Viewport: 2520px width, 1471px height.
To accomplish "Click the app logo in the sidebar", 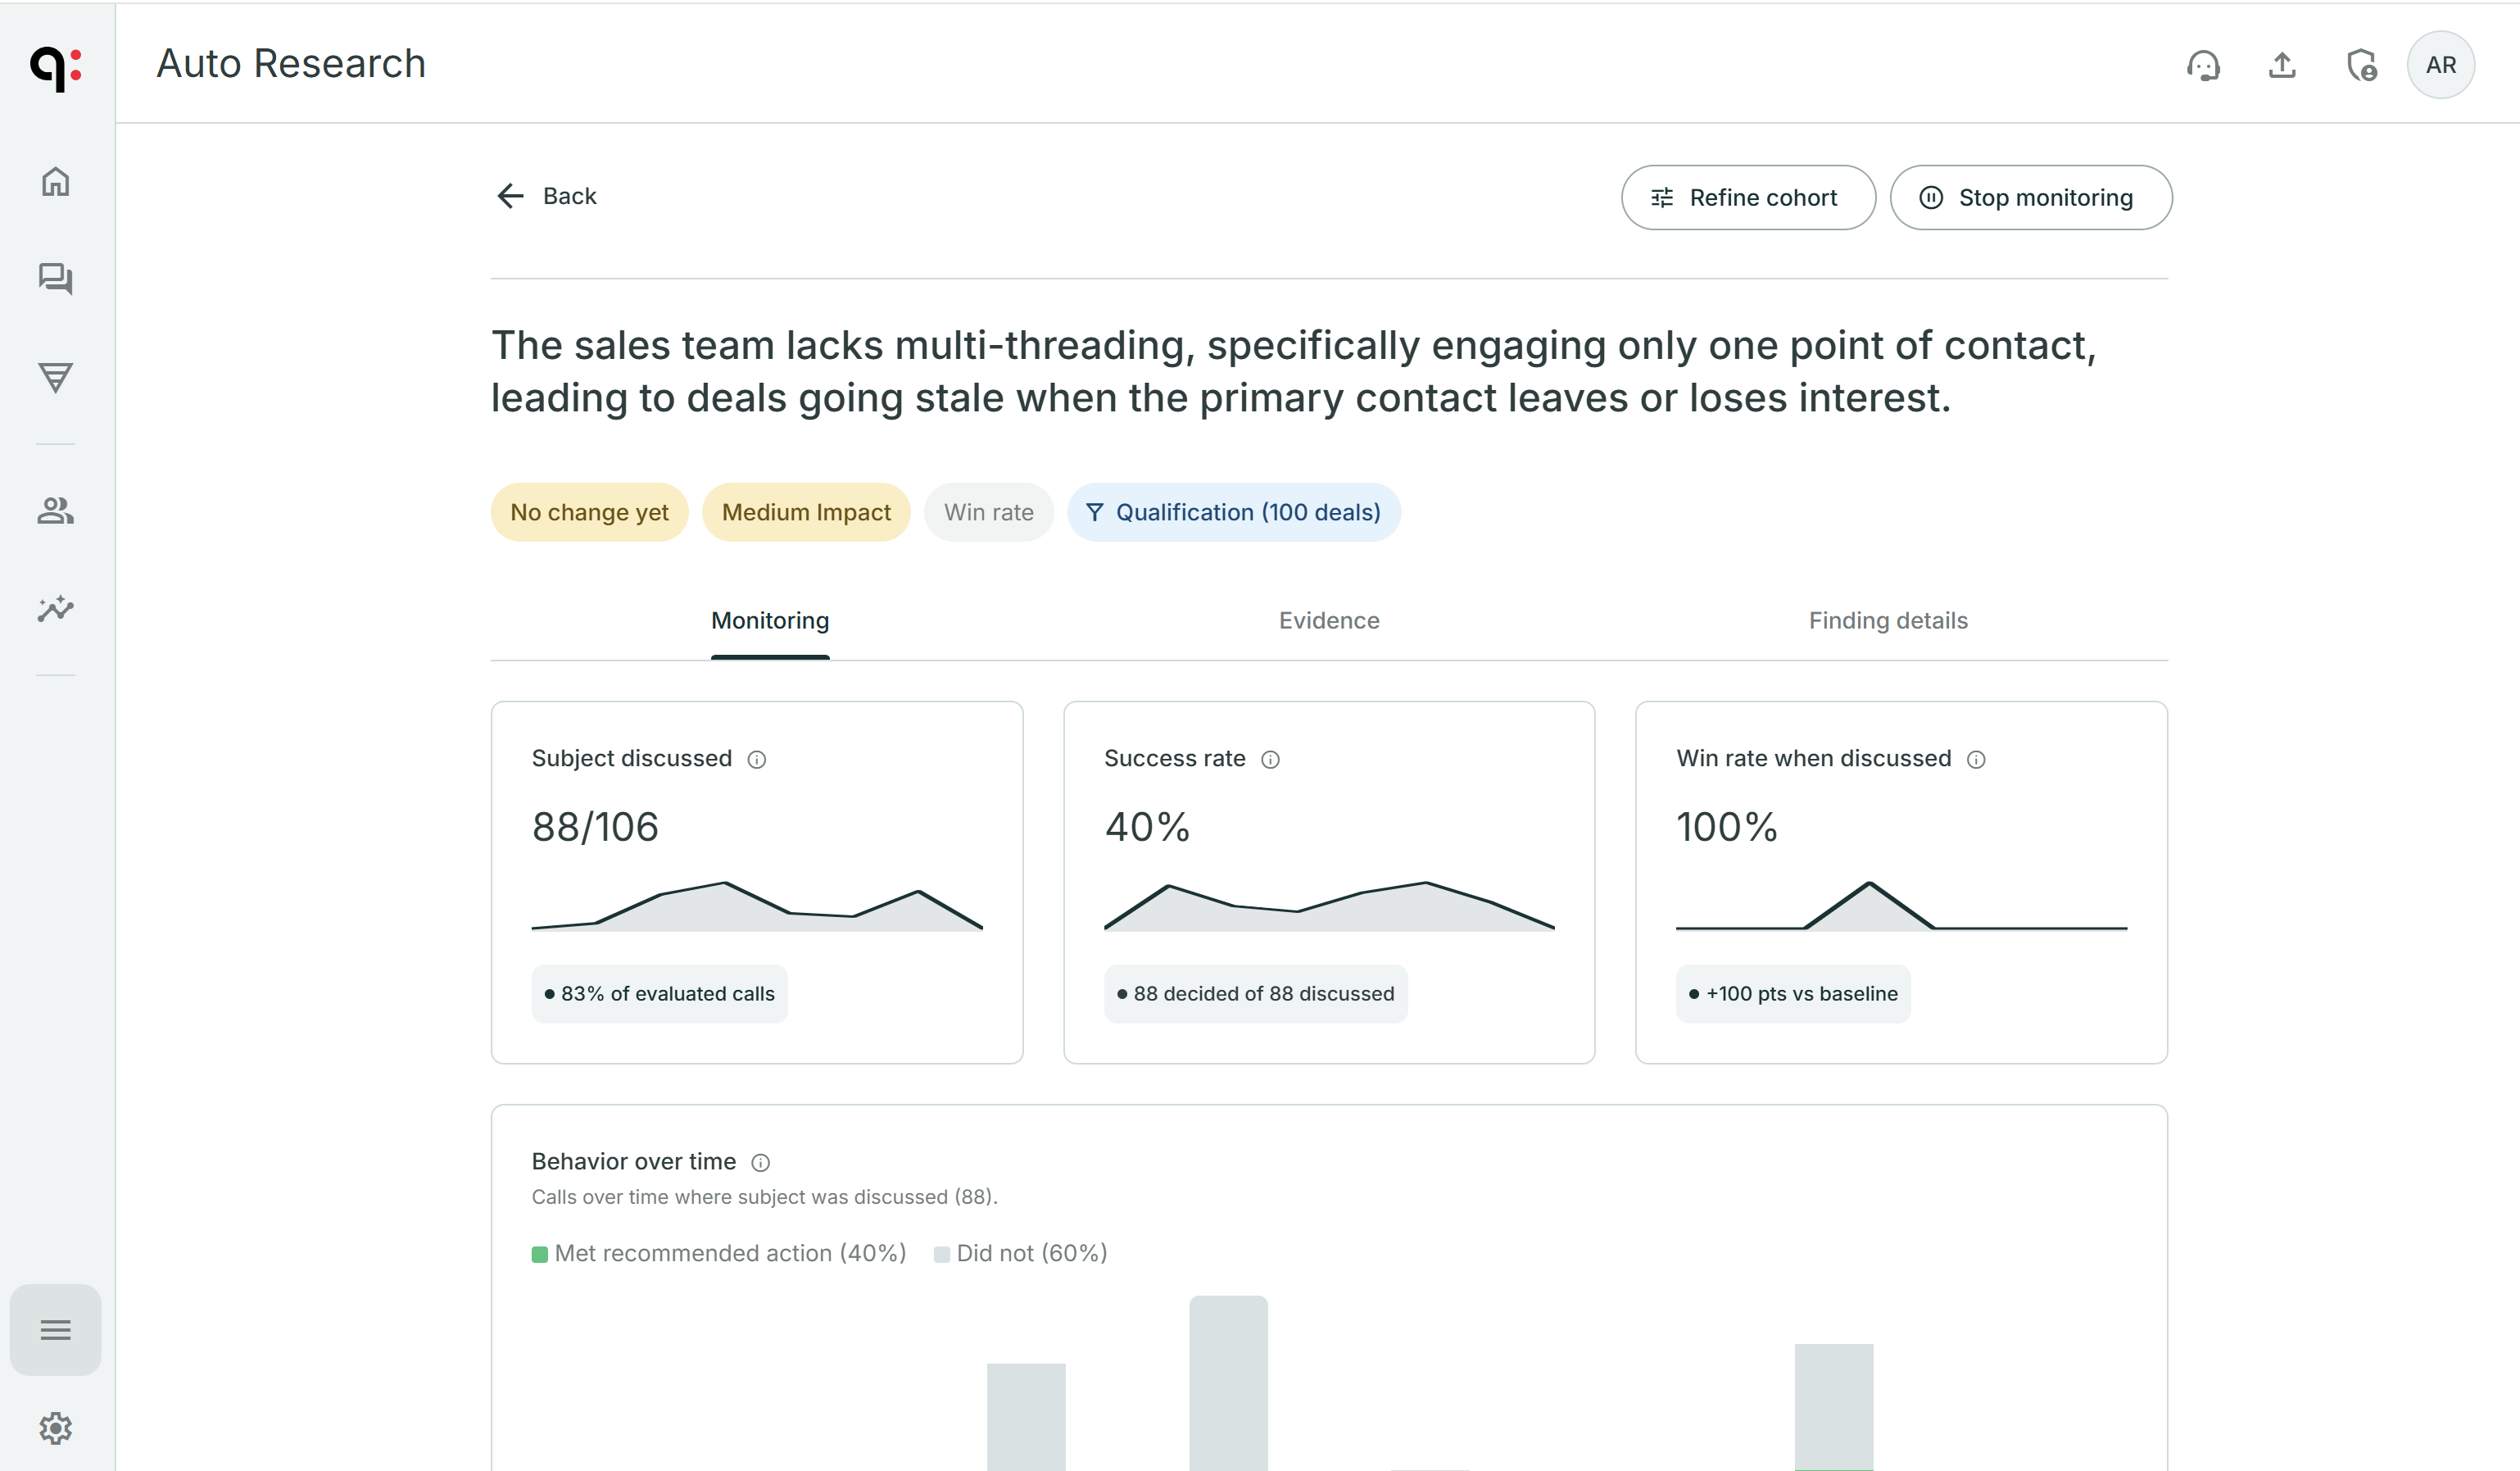I will (x=56, y=68).
